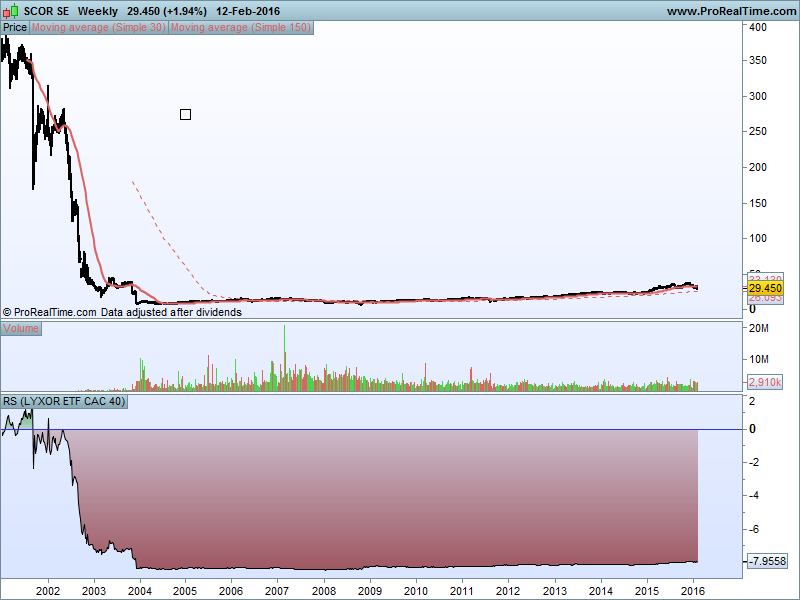Click the 2005 year on time axis
The width and height of the screenshot is (800, 600).
point(185,591)
